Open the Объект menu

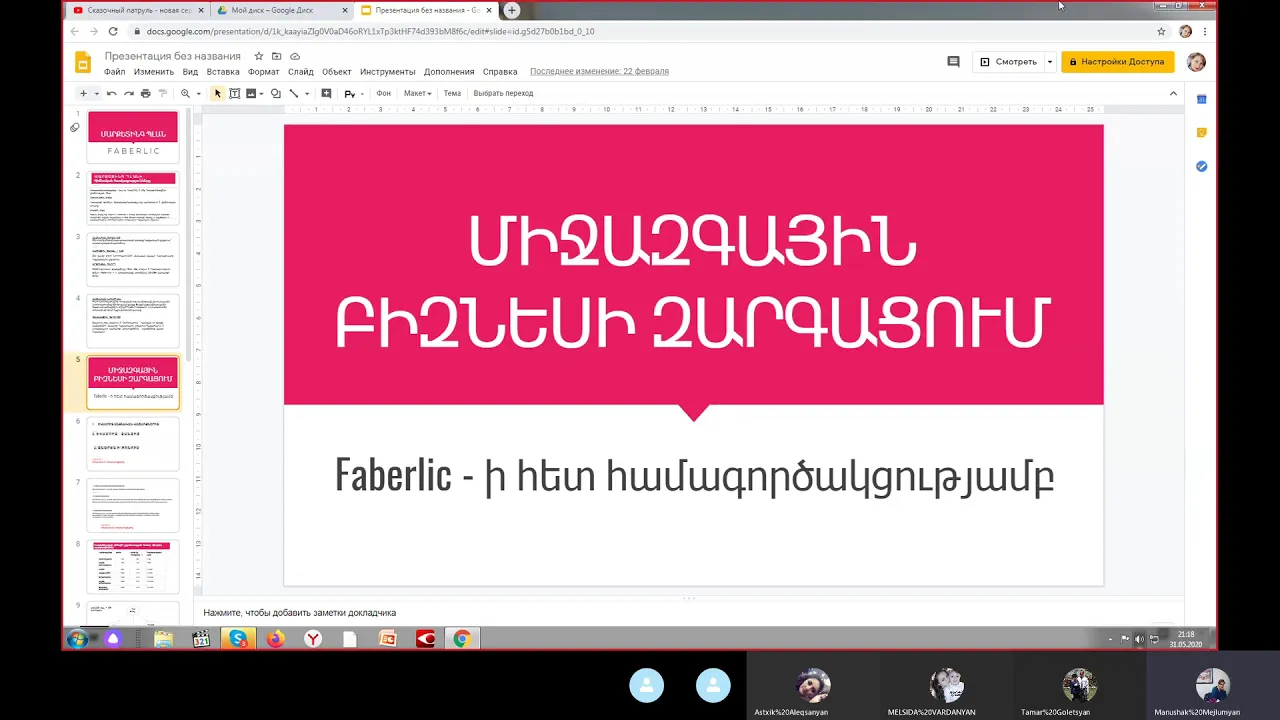coord(337,72)
